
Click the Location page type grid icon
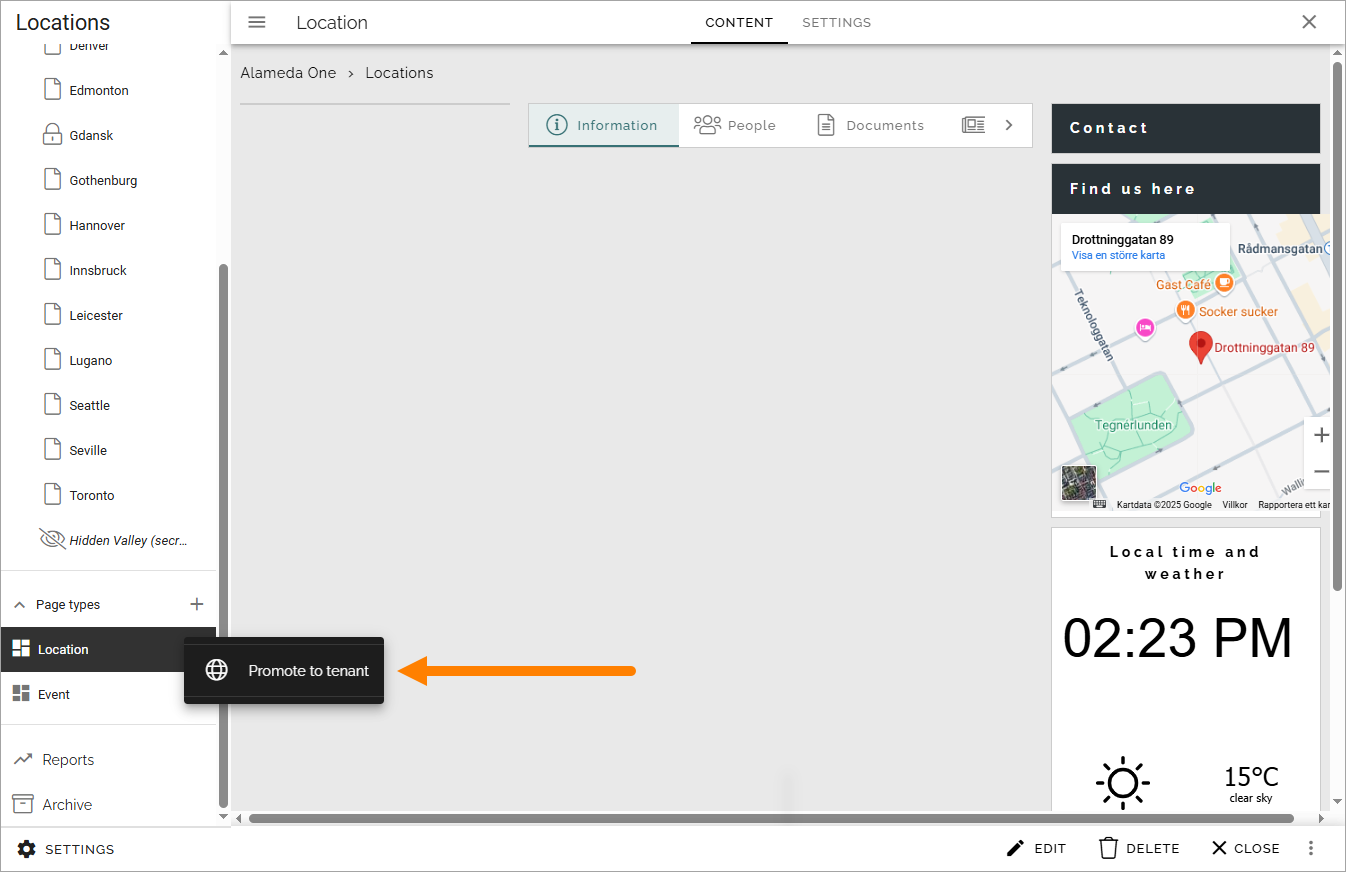click(21, 649)
